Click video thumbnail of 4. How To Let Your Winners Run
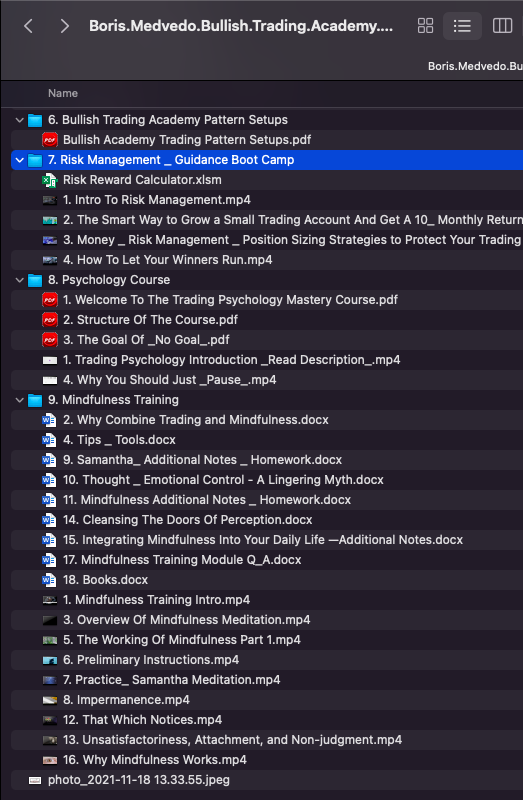 (x=49, y=260)
